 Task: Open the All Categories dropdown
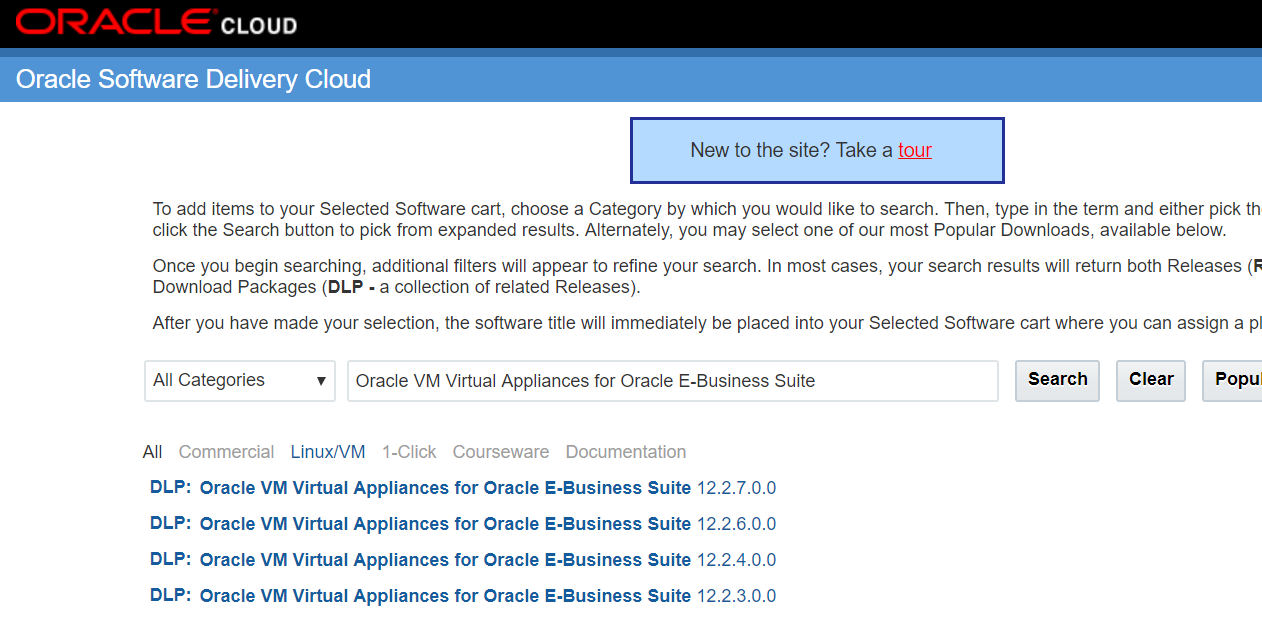click(240, 381)
